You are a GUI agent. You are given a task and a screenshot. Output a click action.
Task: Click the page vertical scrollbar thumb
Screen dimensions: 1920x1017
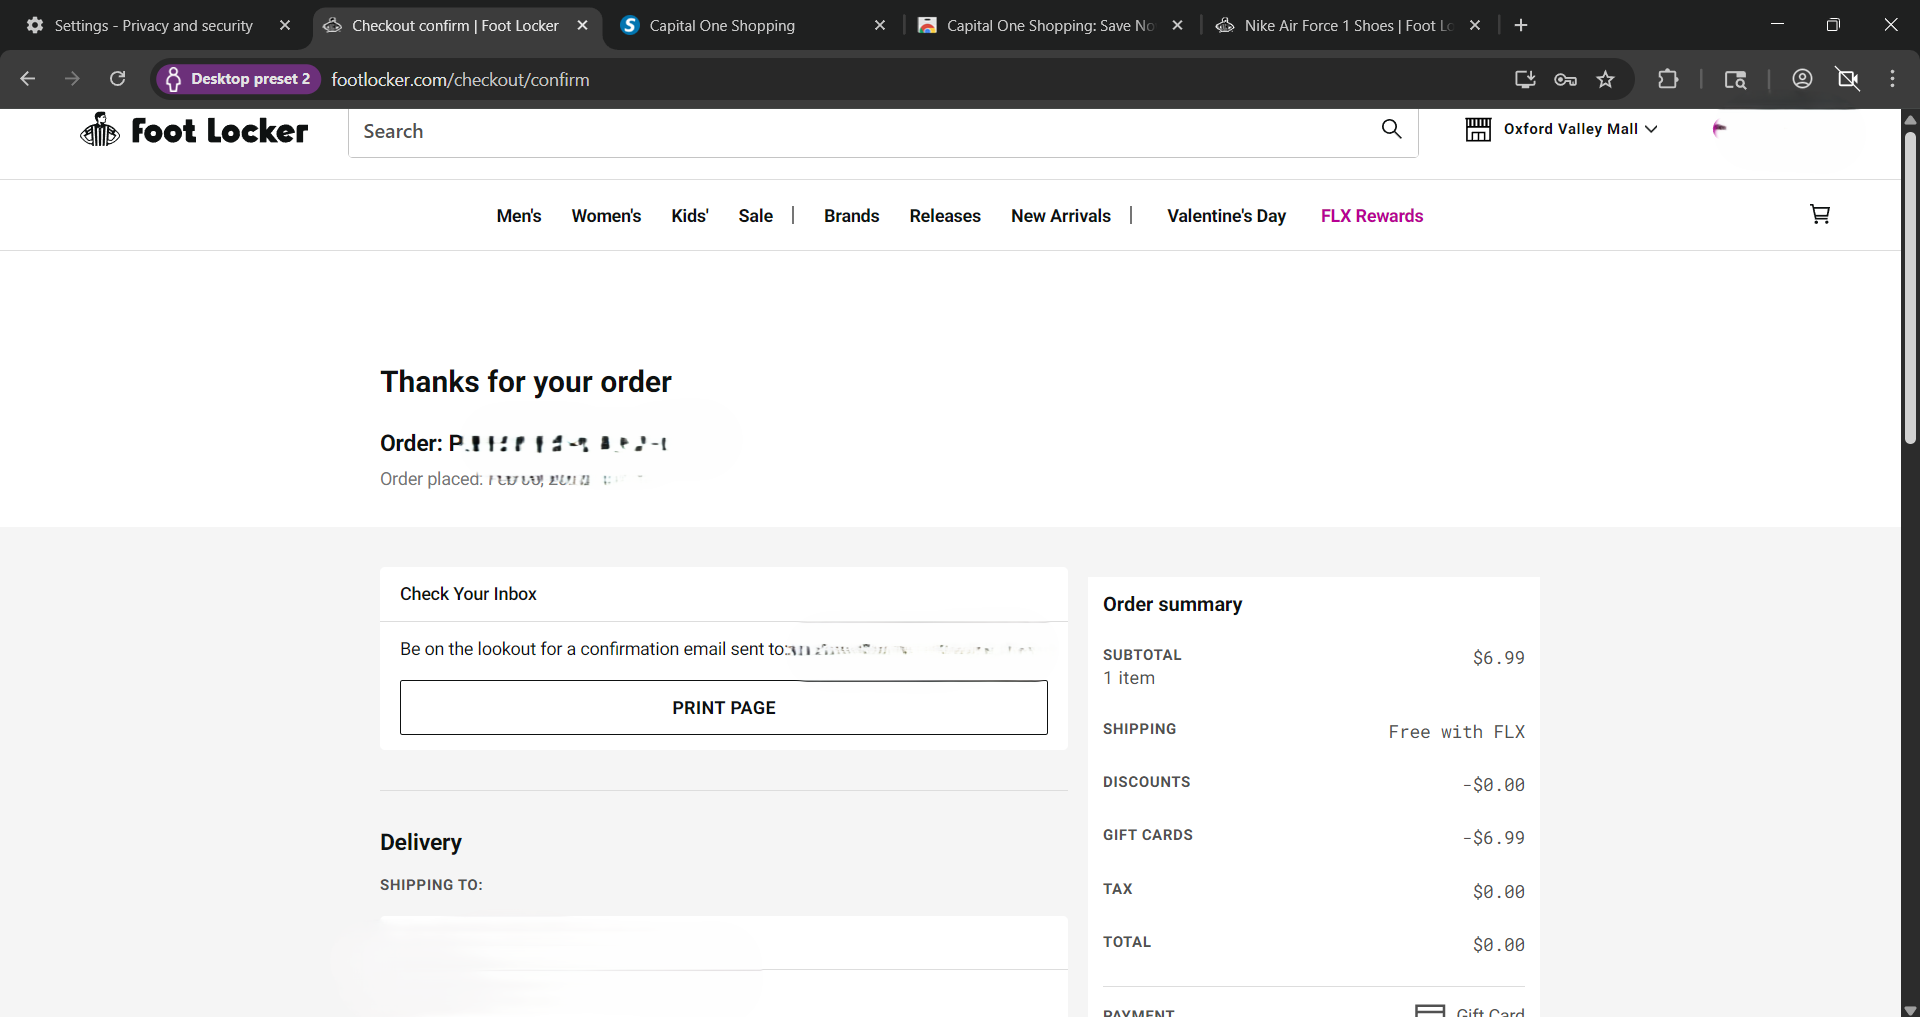pos(1910,287)
